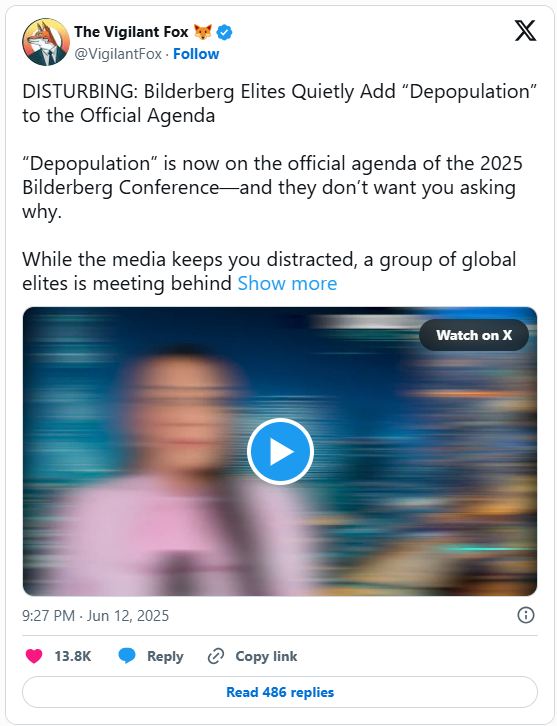
Task: Click the 9:27 PM Jun 12, 2025 timestamp
Action: point(95,616)
